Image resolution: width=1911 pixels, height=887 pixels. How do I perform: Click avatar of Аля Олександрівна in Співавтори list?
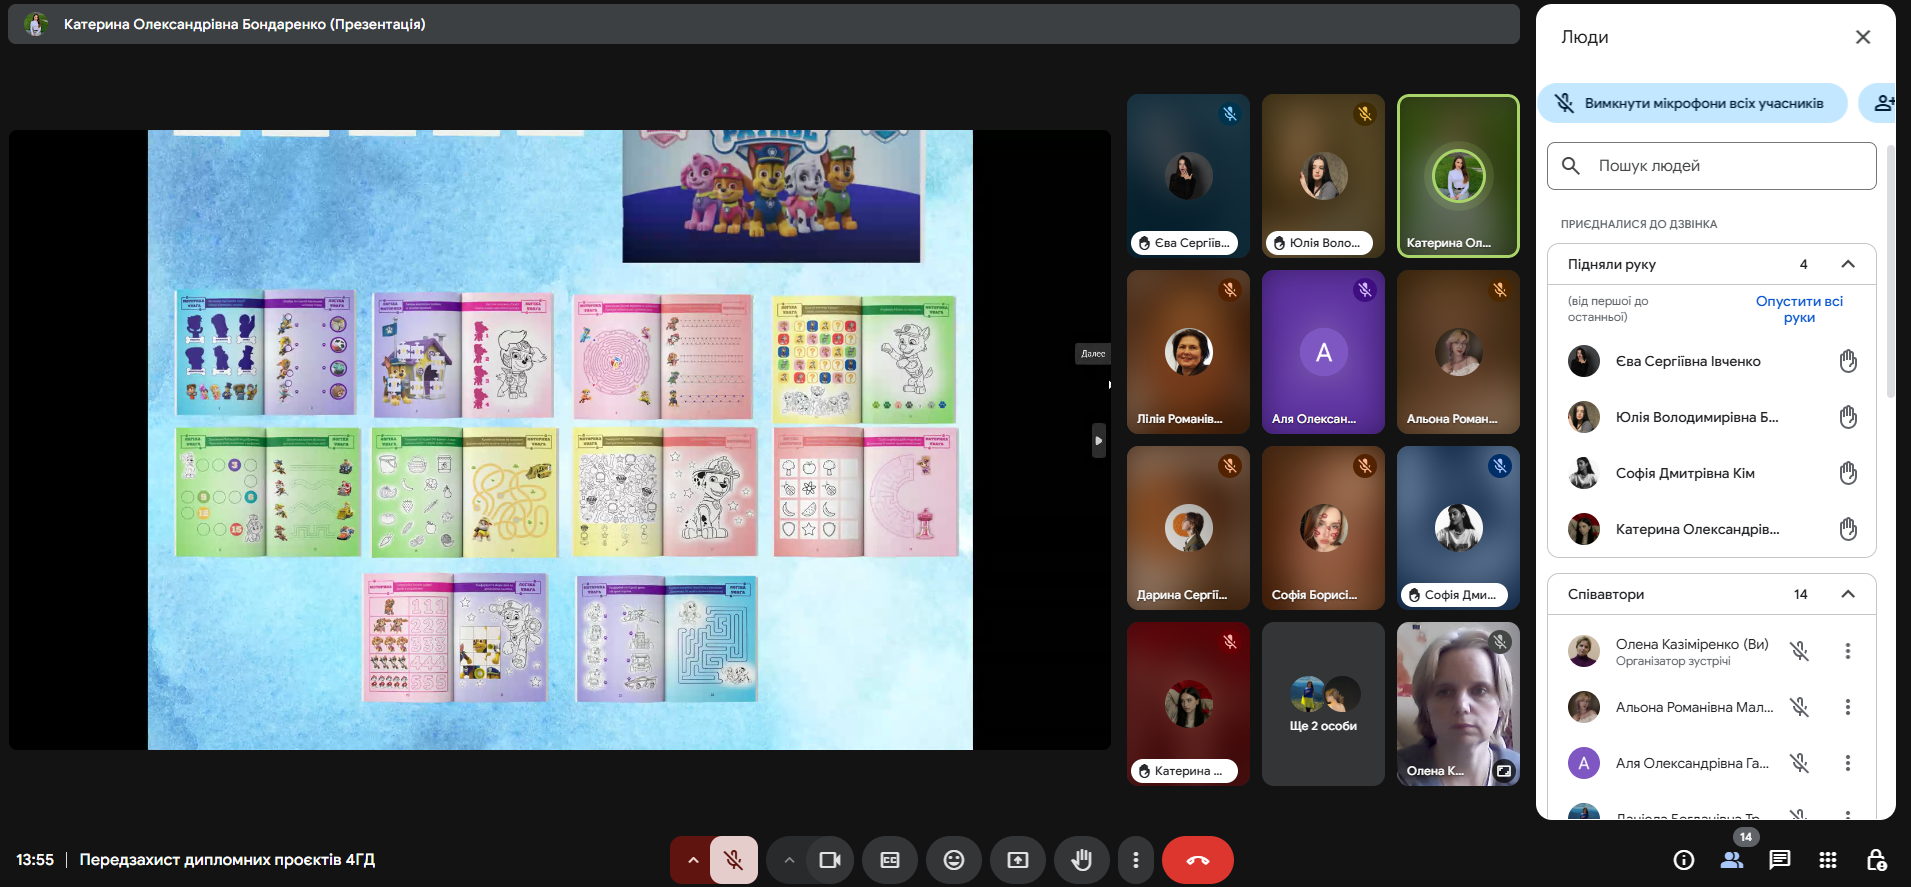tap(1584, 763)
